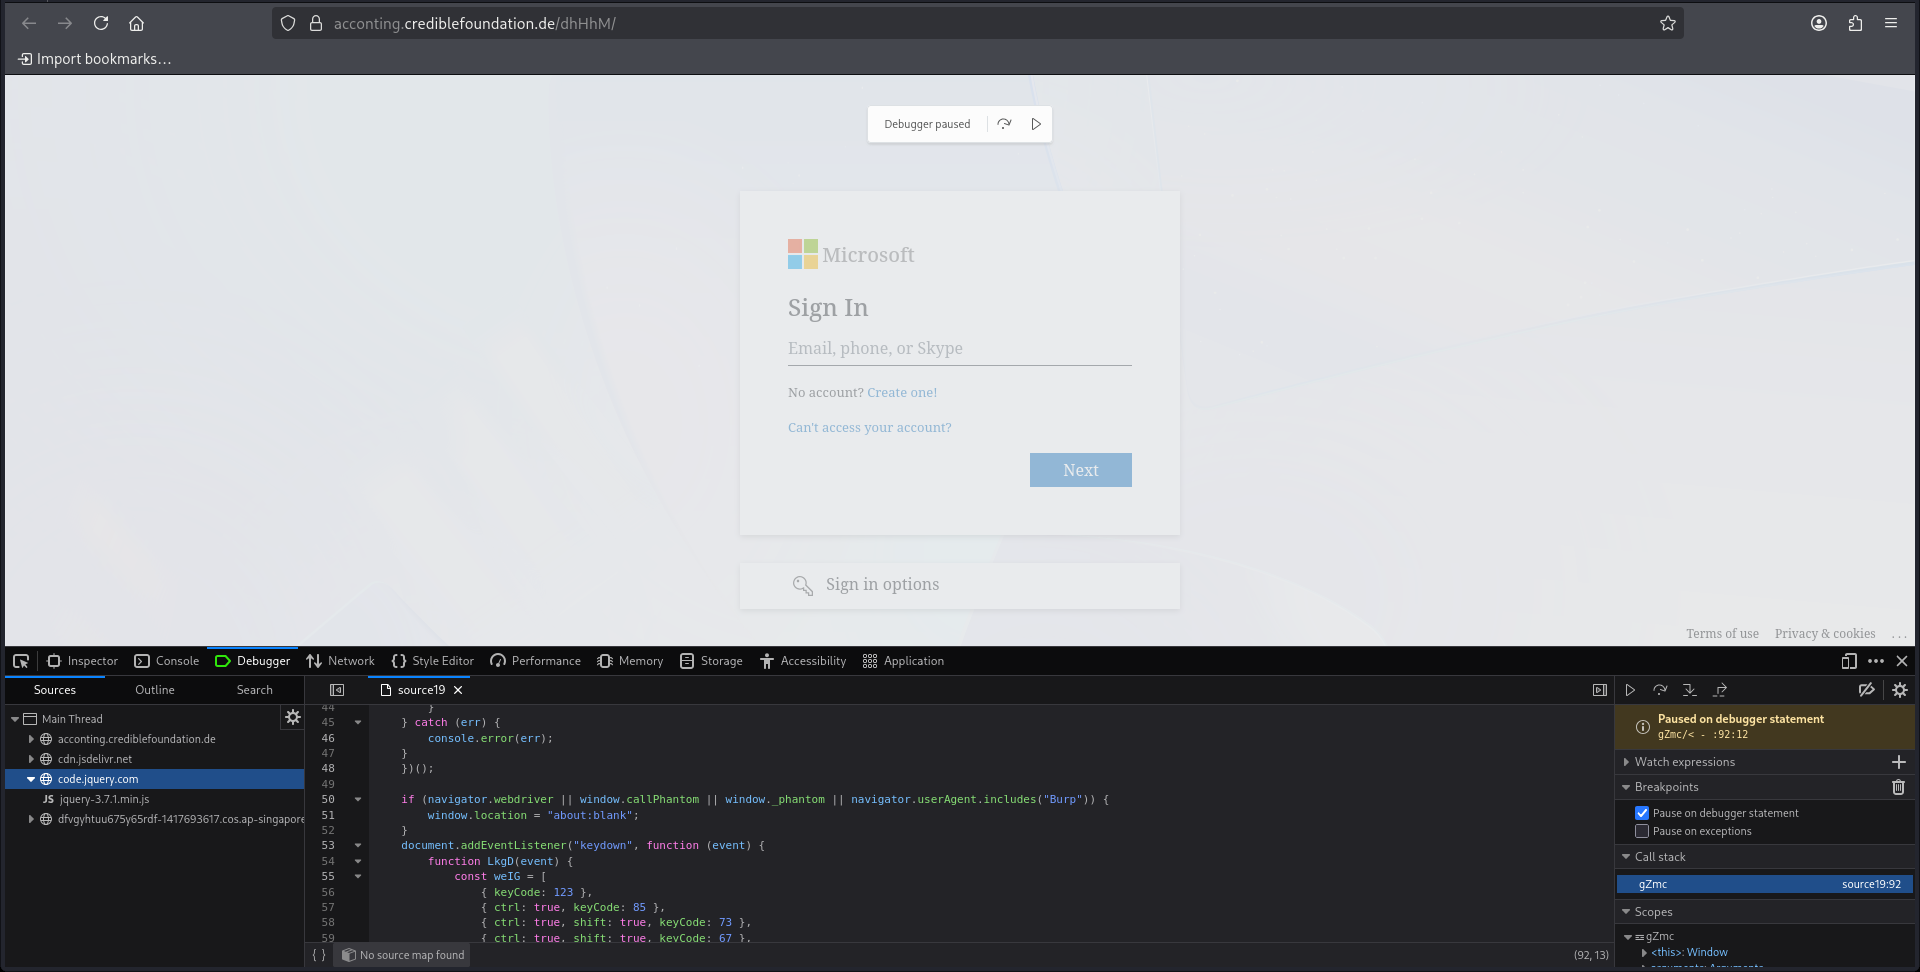
Task: Open the Firefox hamburger application menu
Action: coord(1891,23)
